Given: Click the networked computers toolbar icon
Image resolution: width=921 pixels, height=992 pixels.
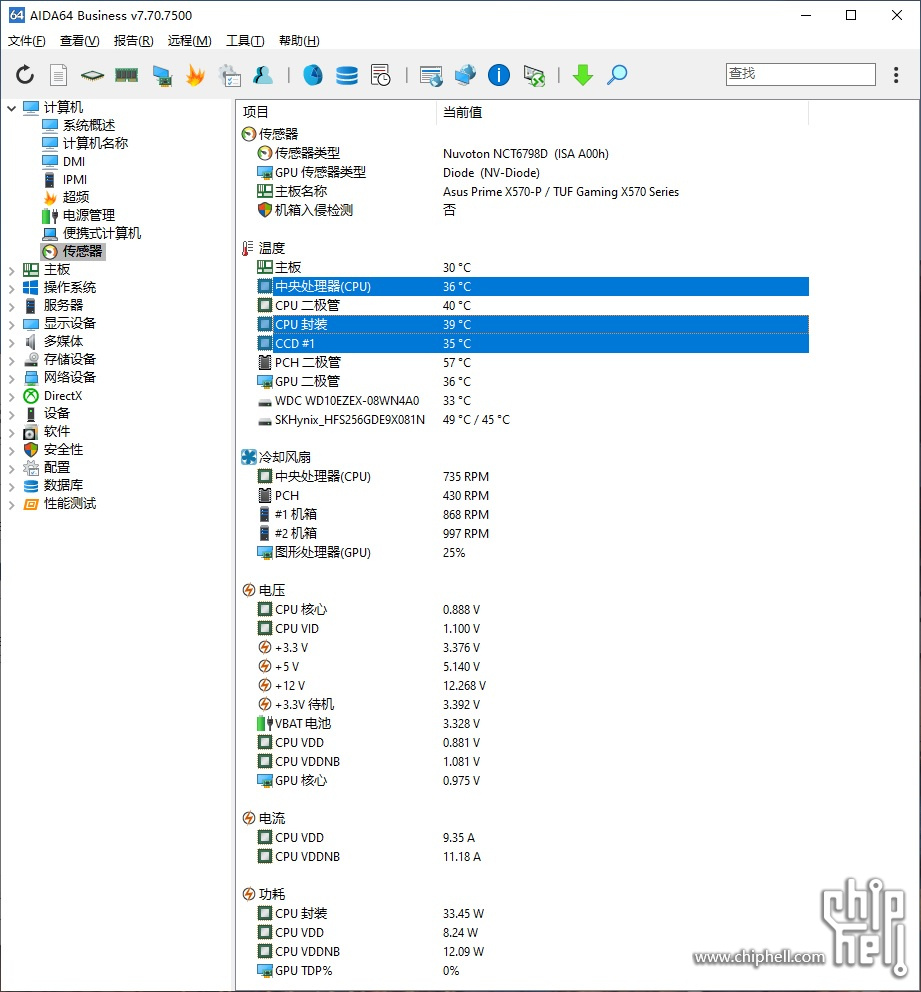Looking at the screenshot, I should (x=465, y=75).
